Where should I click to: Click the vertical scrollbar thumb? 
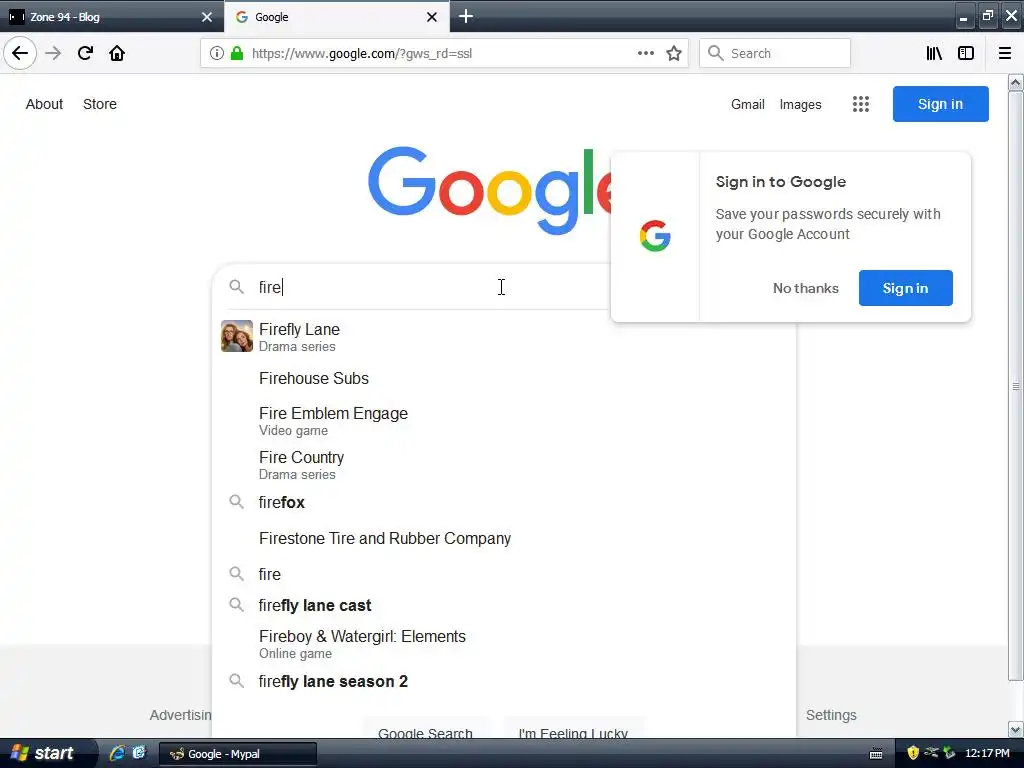pos(1016,385)
